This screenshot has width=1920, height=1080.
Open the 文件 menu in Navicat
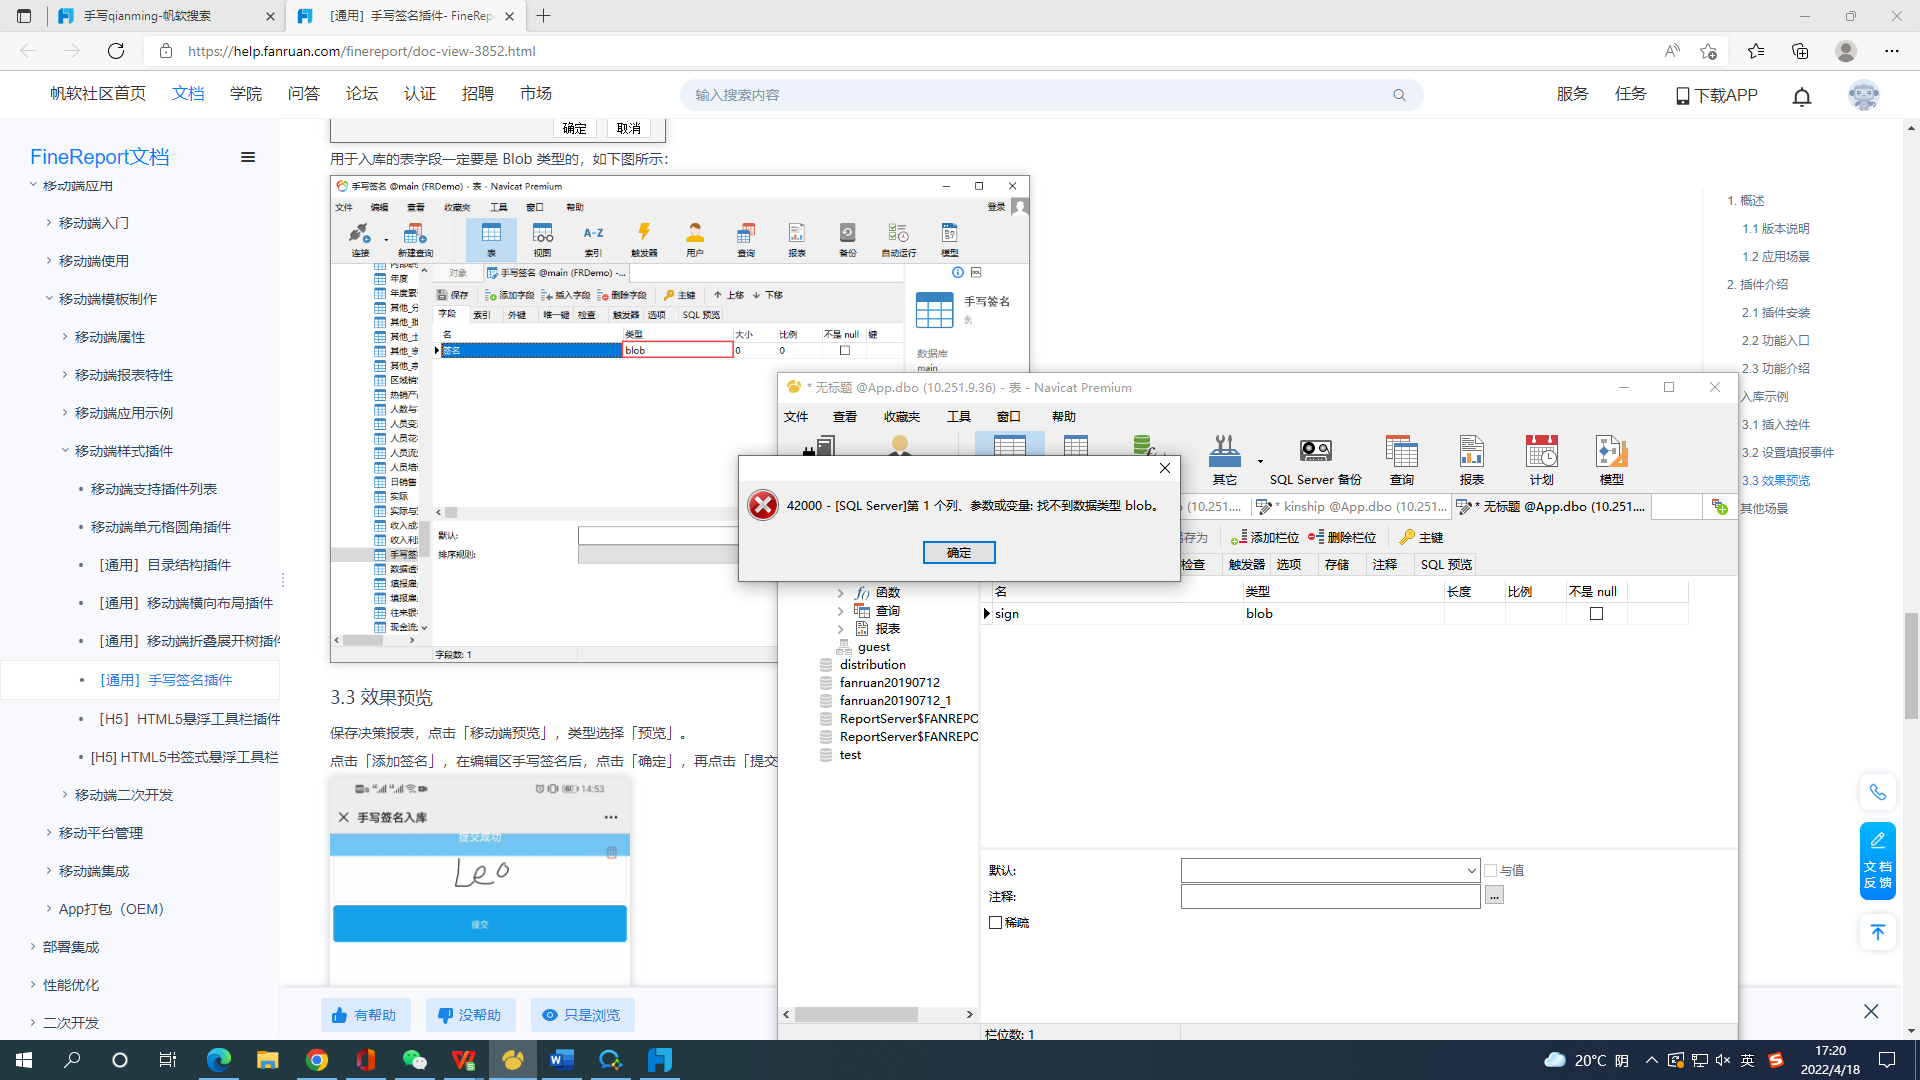click(x=796, y=416)
